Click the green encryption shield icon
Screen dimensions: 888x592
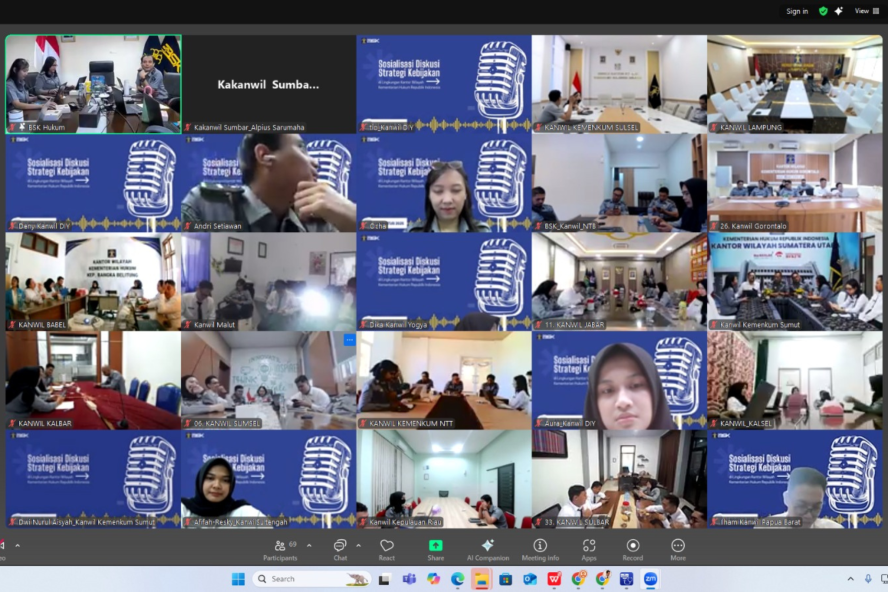coord(823,11)
